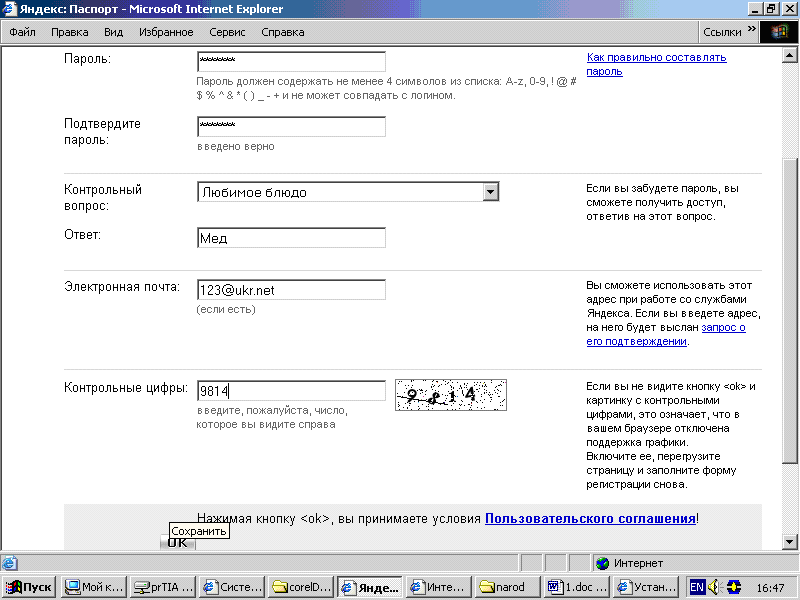Click the Ответ field containing Мед
Image resolution: width=800 pixels, height=600 pixels.
click(x=291, y=238)
